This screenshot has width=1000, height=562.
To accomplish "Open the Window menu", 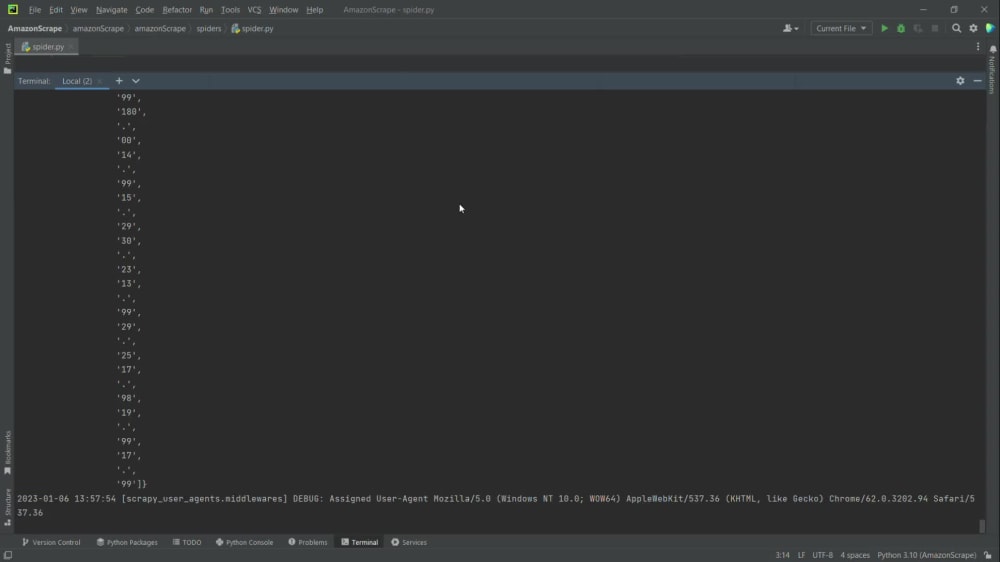I will coord(283,10).
